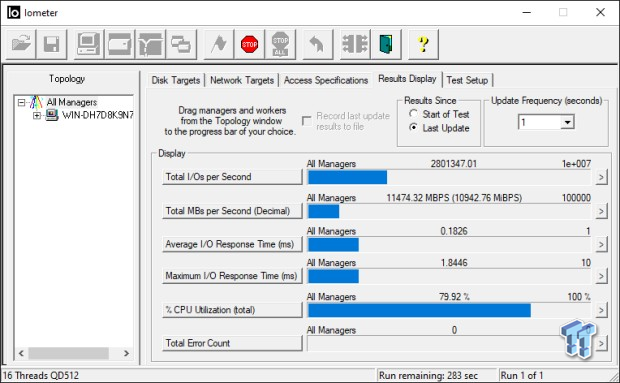
Task: Duplicate the selected worker
Action: click(181, 44)
